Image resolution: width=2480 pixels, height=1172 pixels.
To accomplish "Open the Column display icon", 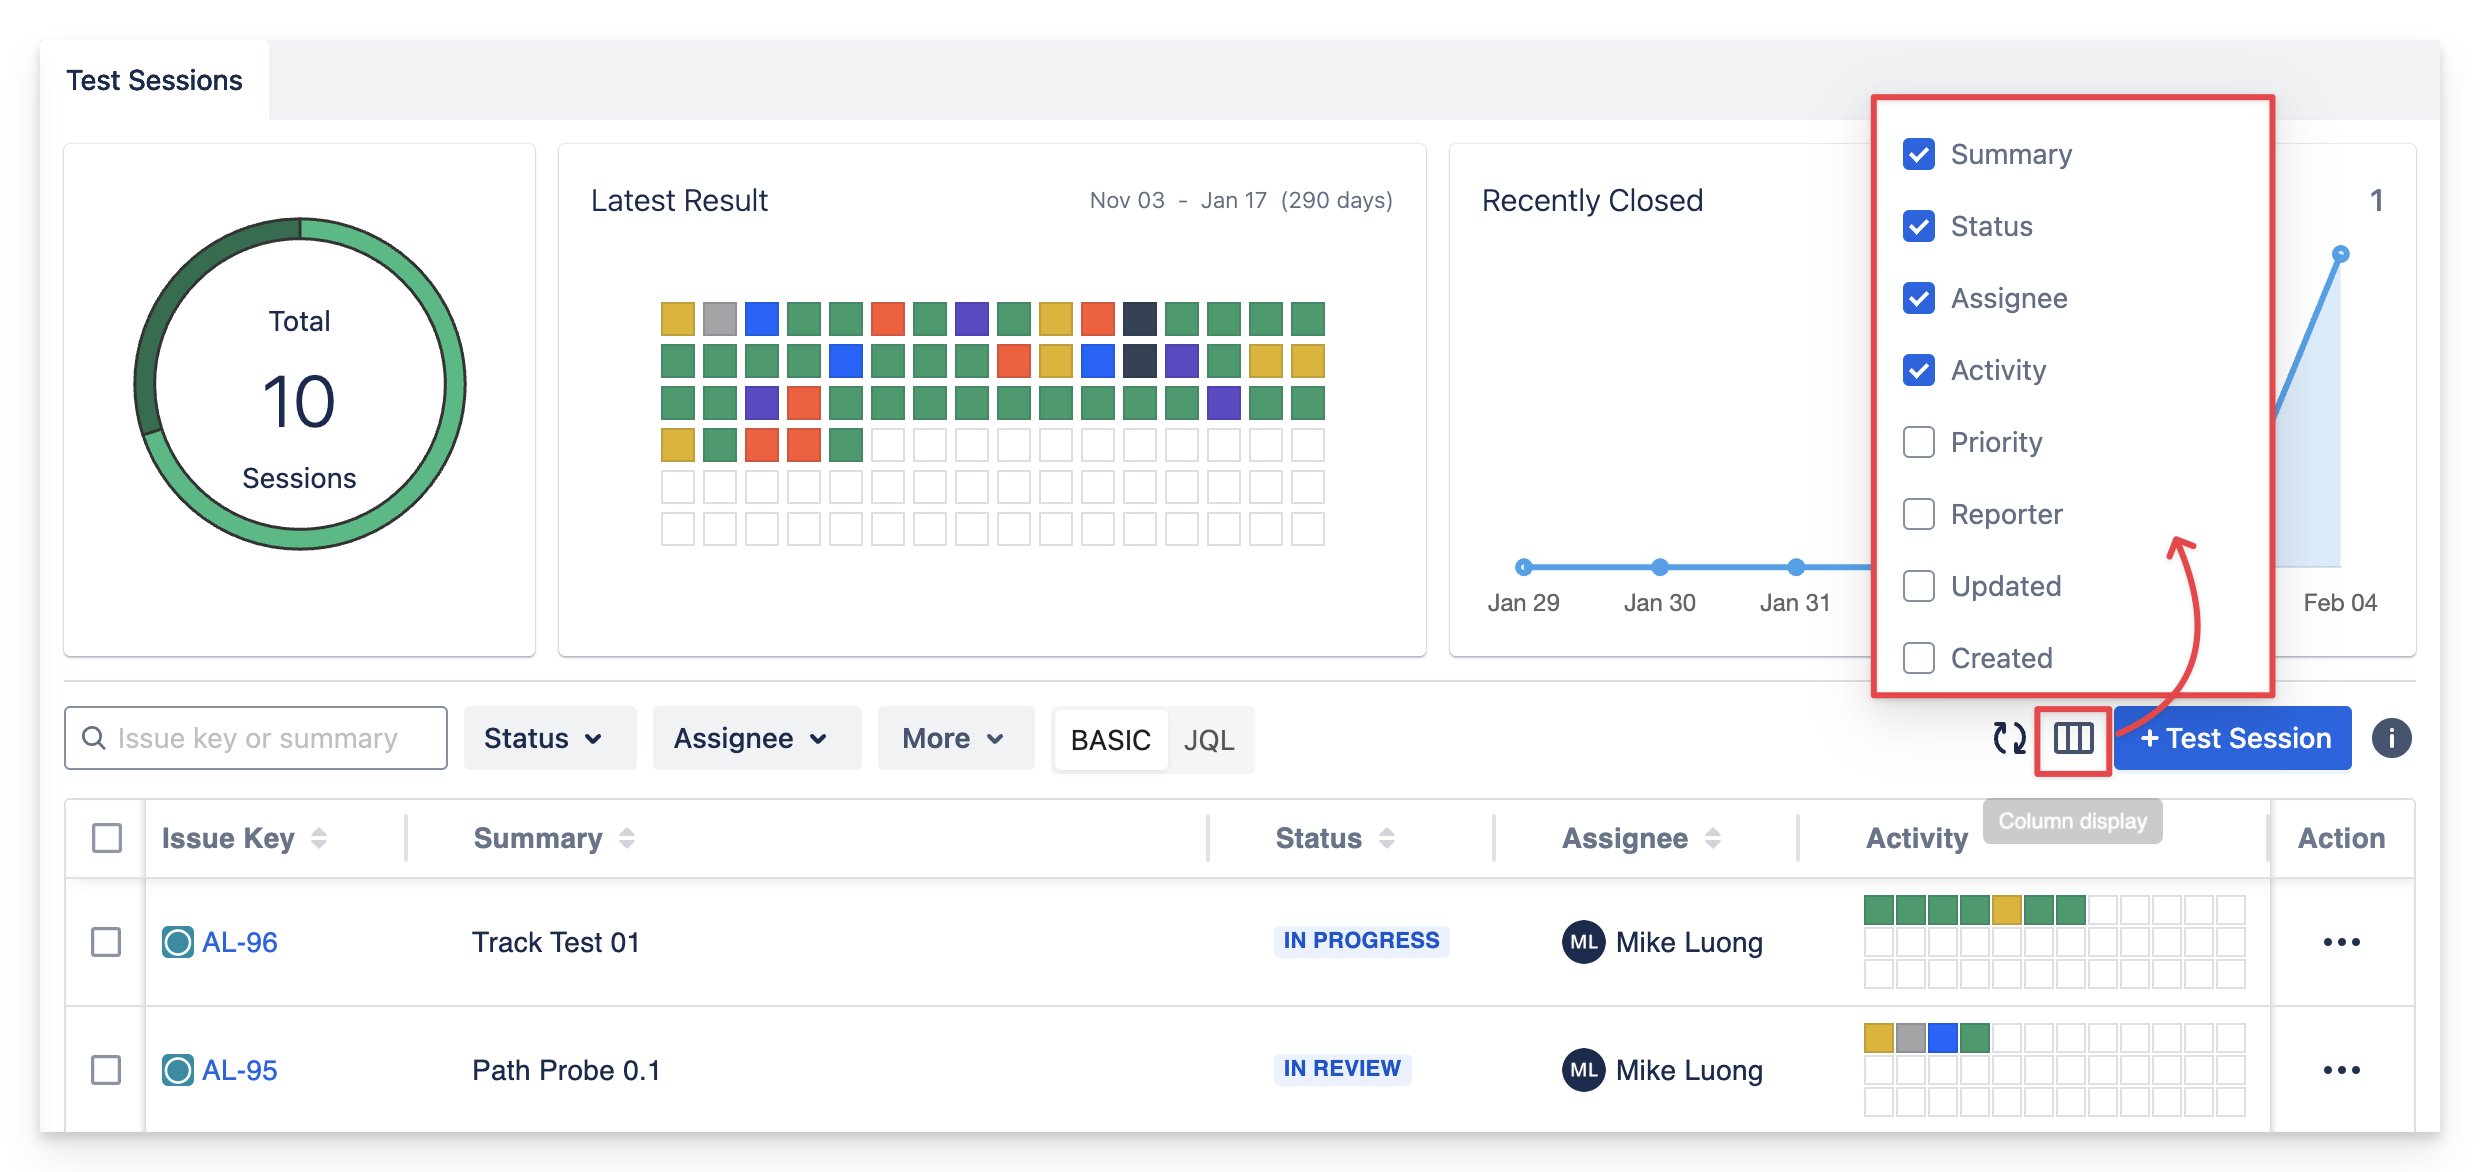I will [x=2073, y=739].
